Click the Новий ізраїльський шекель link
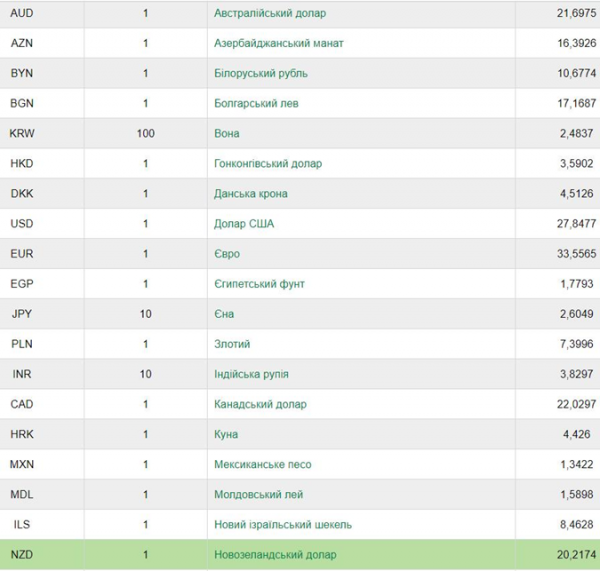The height and width of the screenshot is (571, 600). (x=283, y=525)
